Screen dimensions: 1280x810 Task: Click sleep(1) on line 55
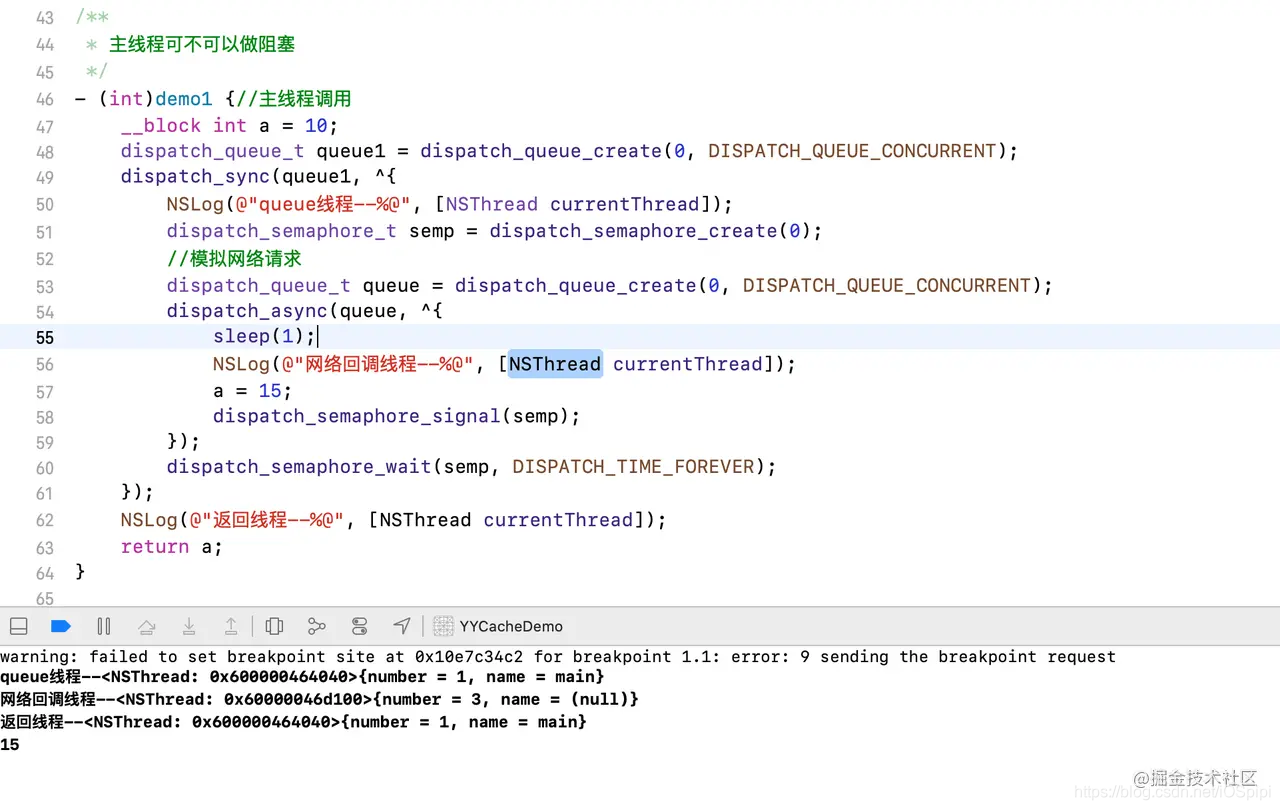coord(261,337)
